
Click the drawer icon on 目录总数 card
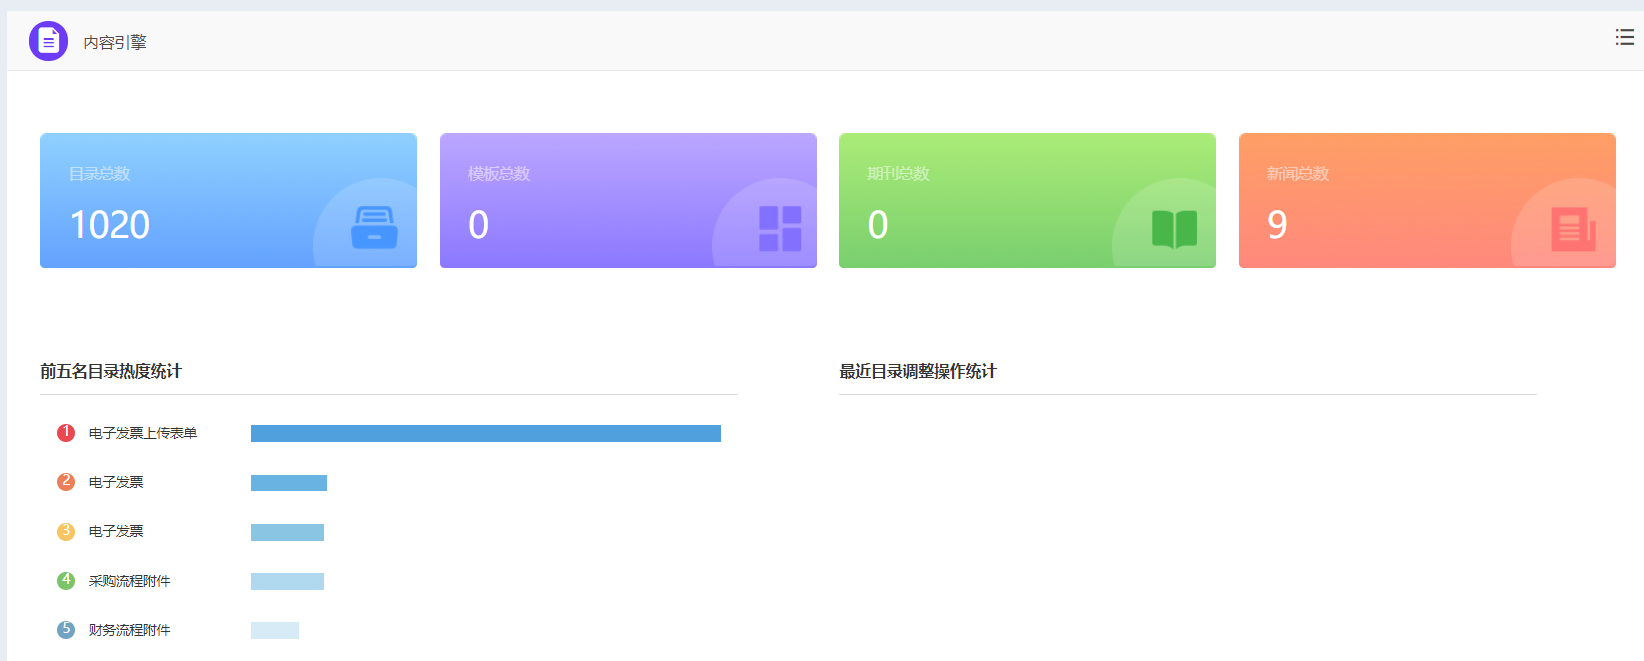coord(374,227)
